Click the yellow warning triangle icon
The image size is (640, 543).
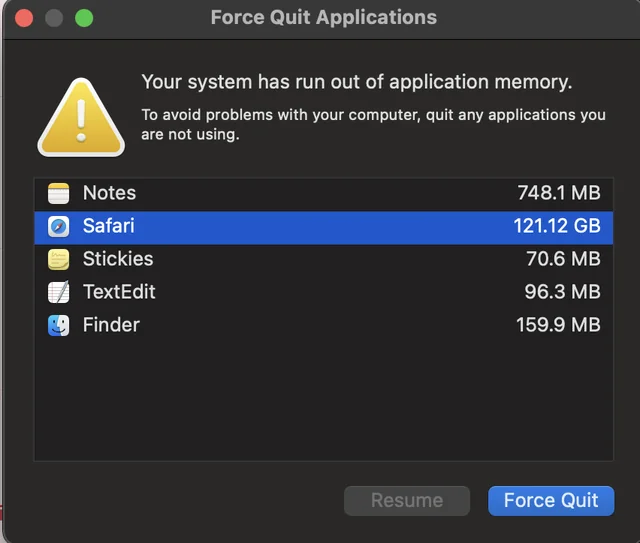click(81, 117)
